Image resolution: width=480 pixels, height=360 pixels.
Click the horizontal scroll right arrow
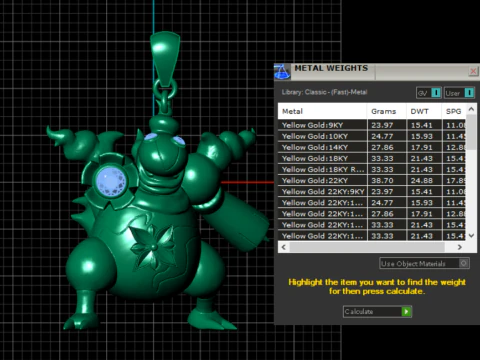click(460, 247)
